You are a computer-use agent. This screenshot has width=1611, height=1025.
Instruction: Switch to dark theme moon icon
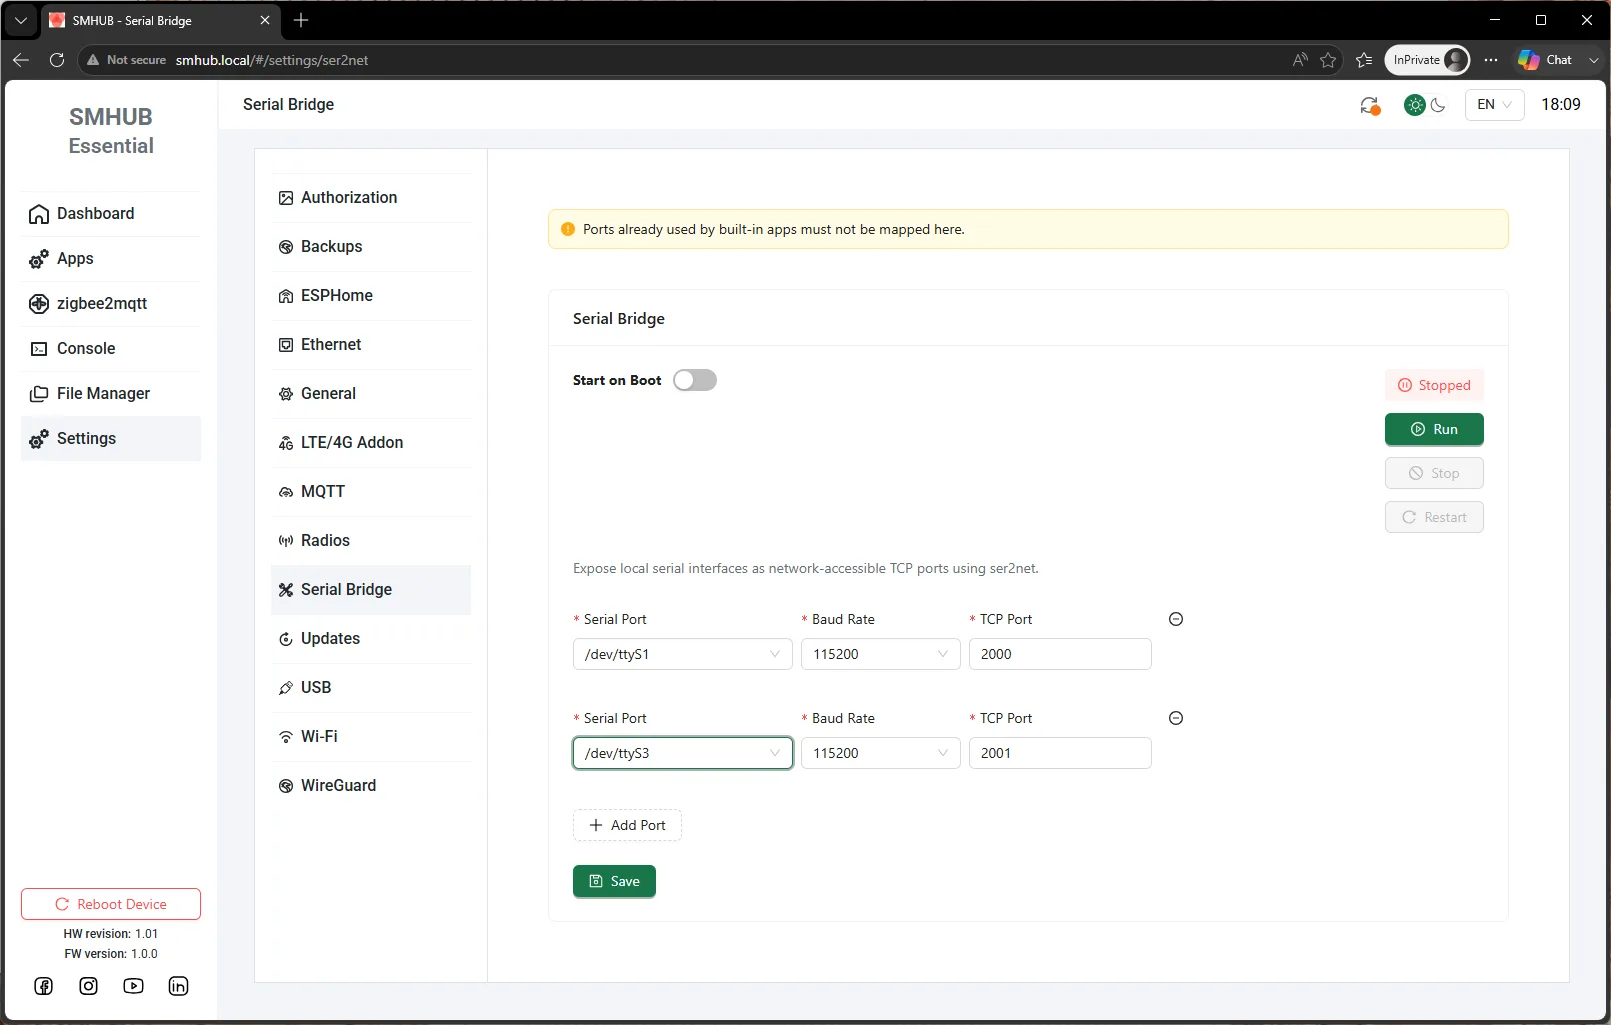1438,105
